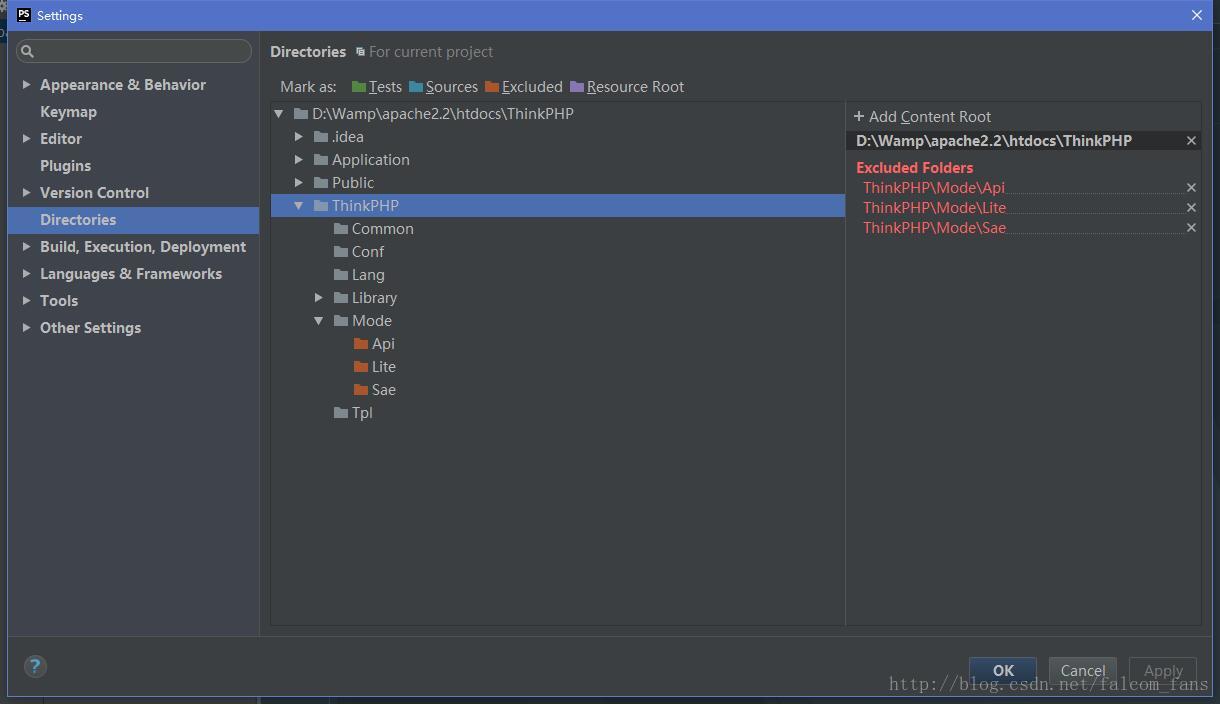Expand Appearance & Behavior settings
This screenshot has width=1220, height=704.
pyautogui.click(x=26, y=85)
